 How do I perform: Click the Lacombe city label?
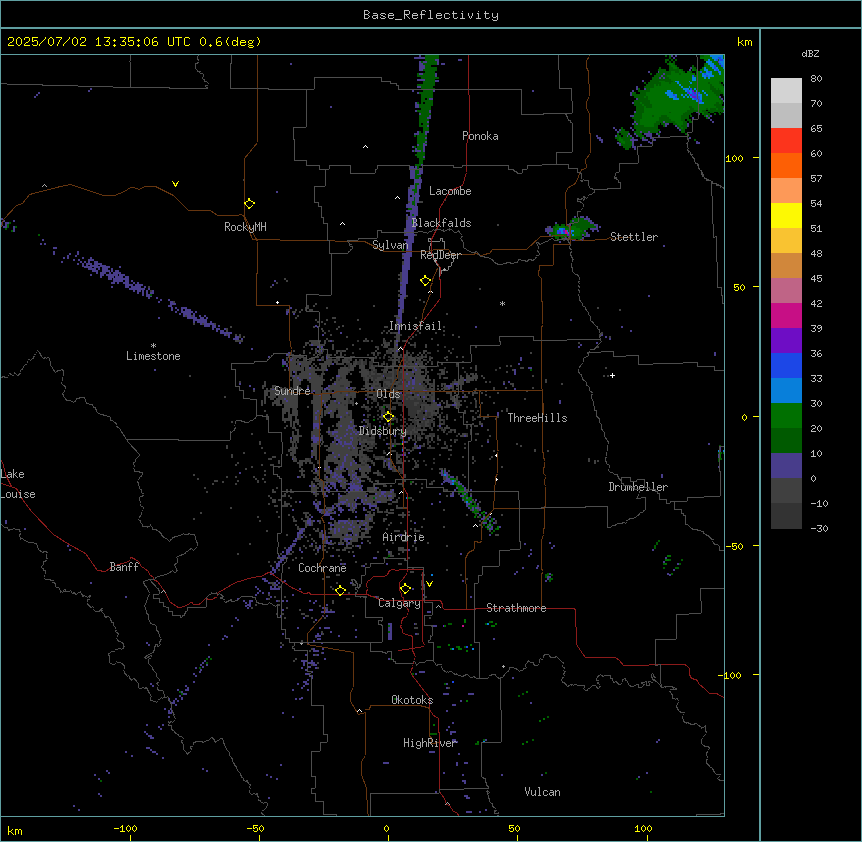pyautogui.click(x=450, y=191)
